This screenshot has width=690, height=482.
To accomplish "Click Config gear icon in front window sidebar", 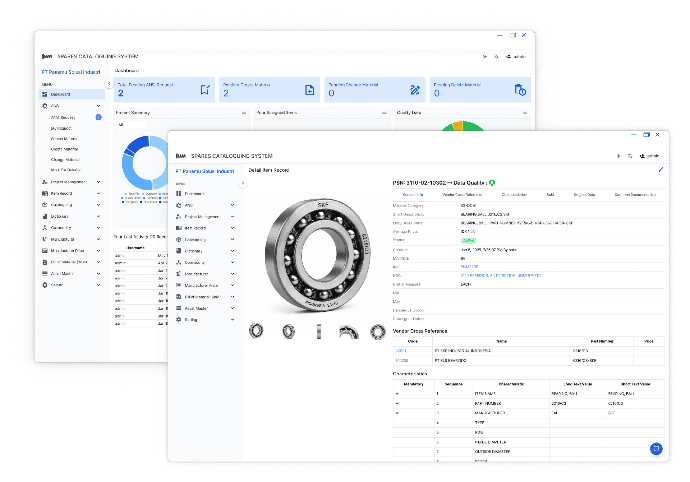I will coord(178,320).
